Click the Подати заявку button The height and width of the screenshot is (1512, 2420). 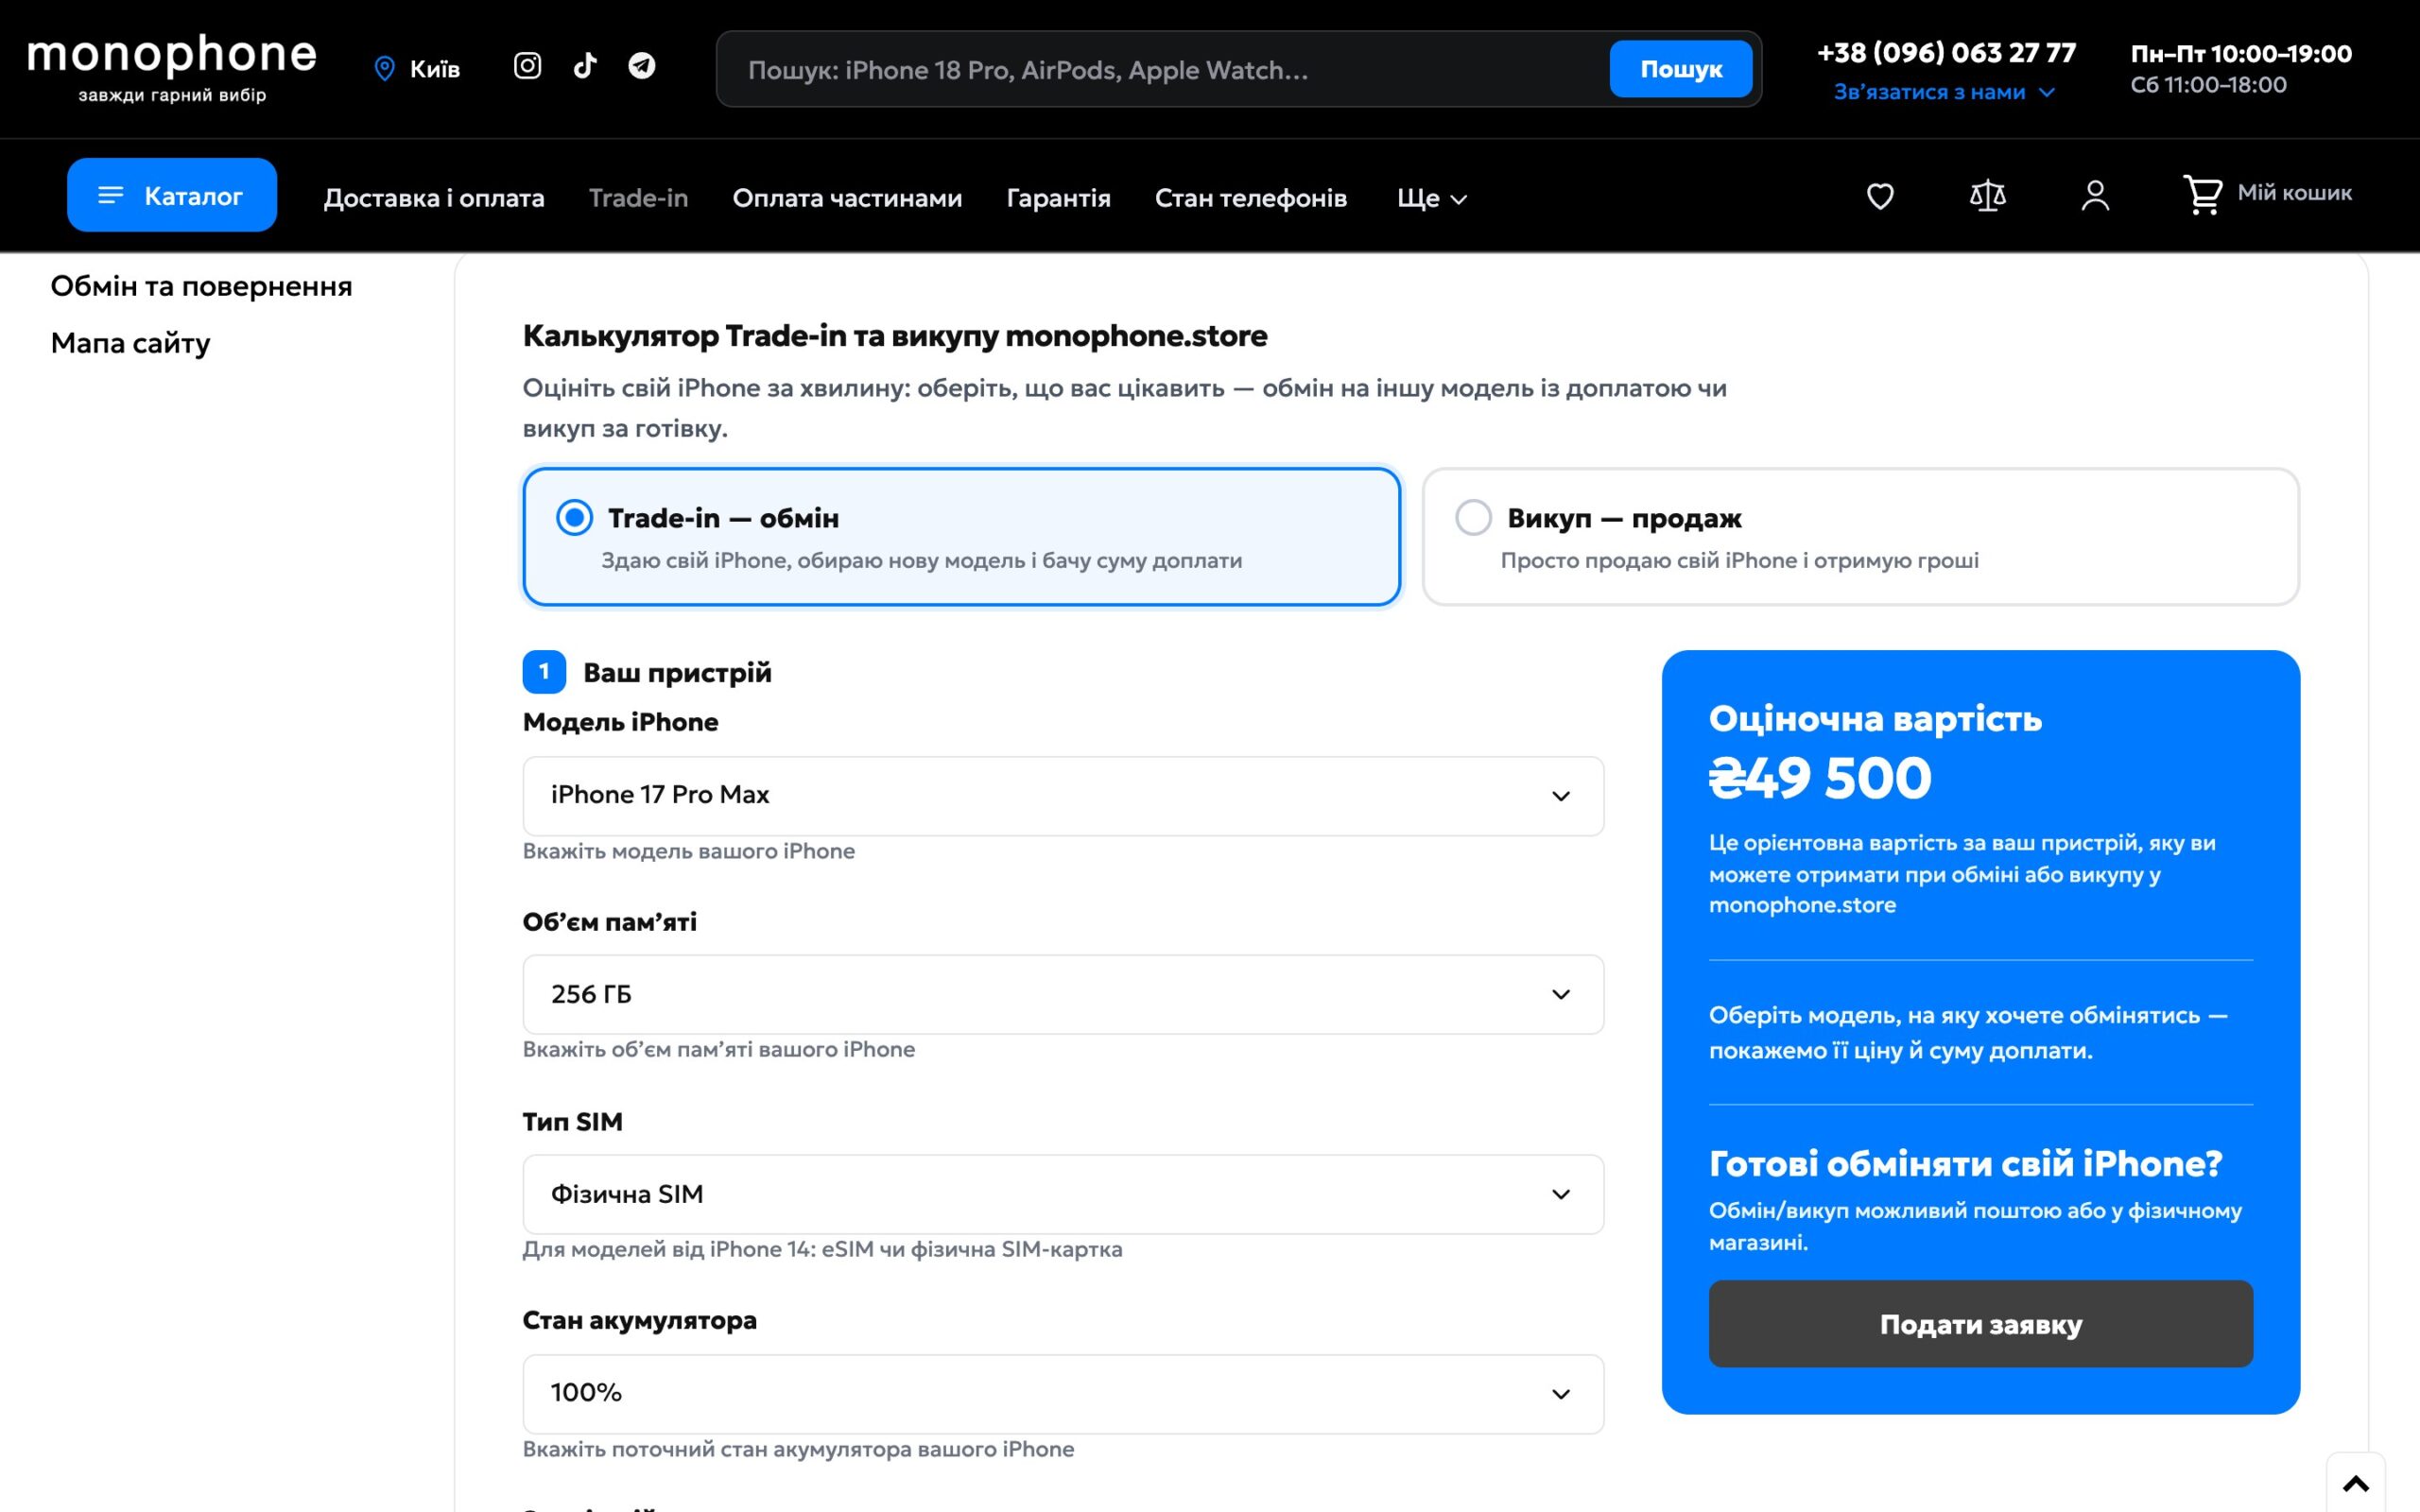(x=1980, y=1324)
